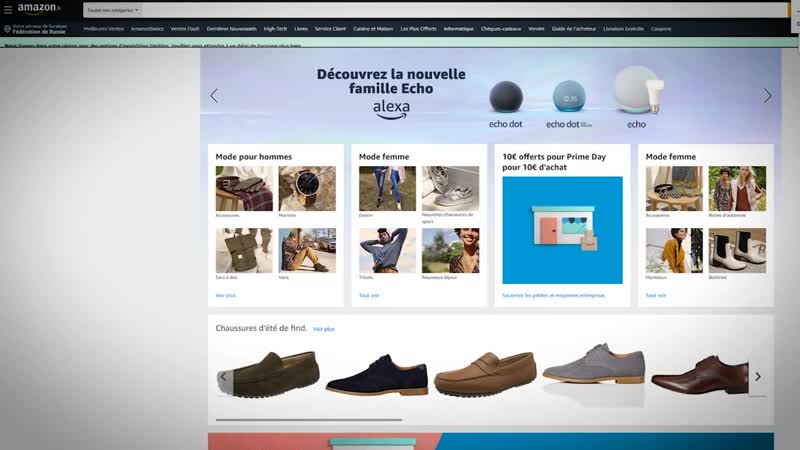The image size is (800, 450).
Task: Advance hero banner with right arrow
Action: 767,96
